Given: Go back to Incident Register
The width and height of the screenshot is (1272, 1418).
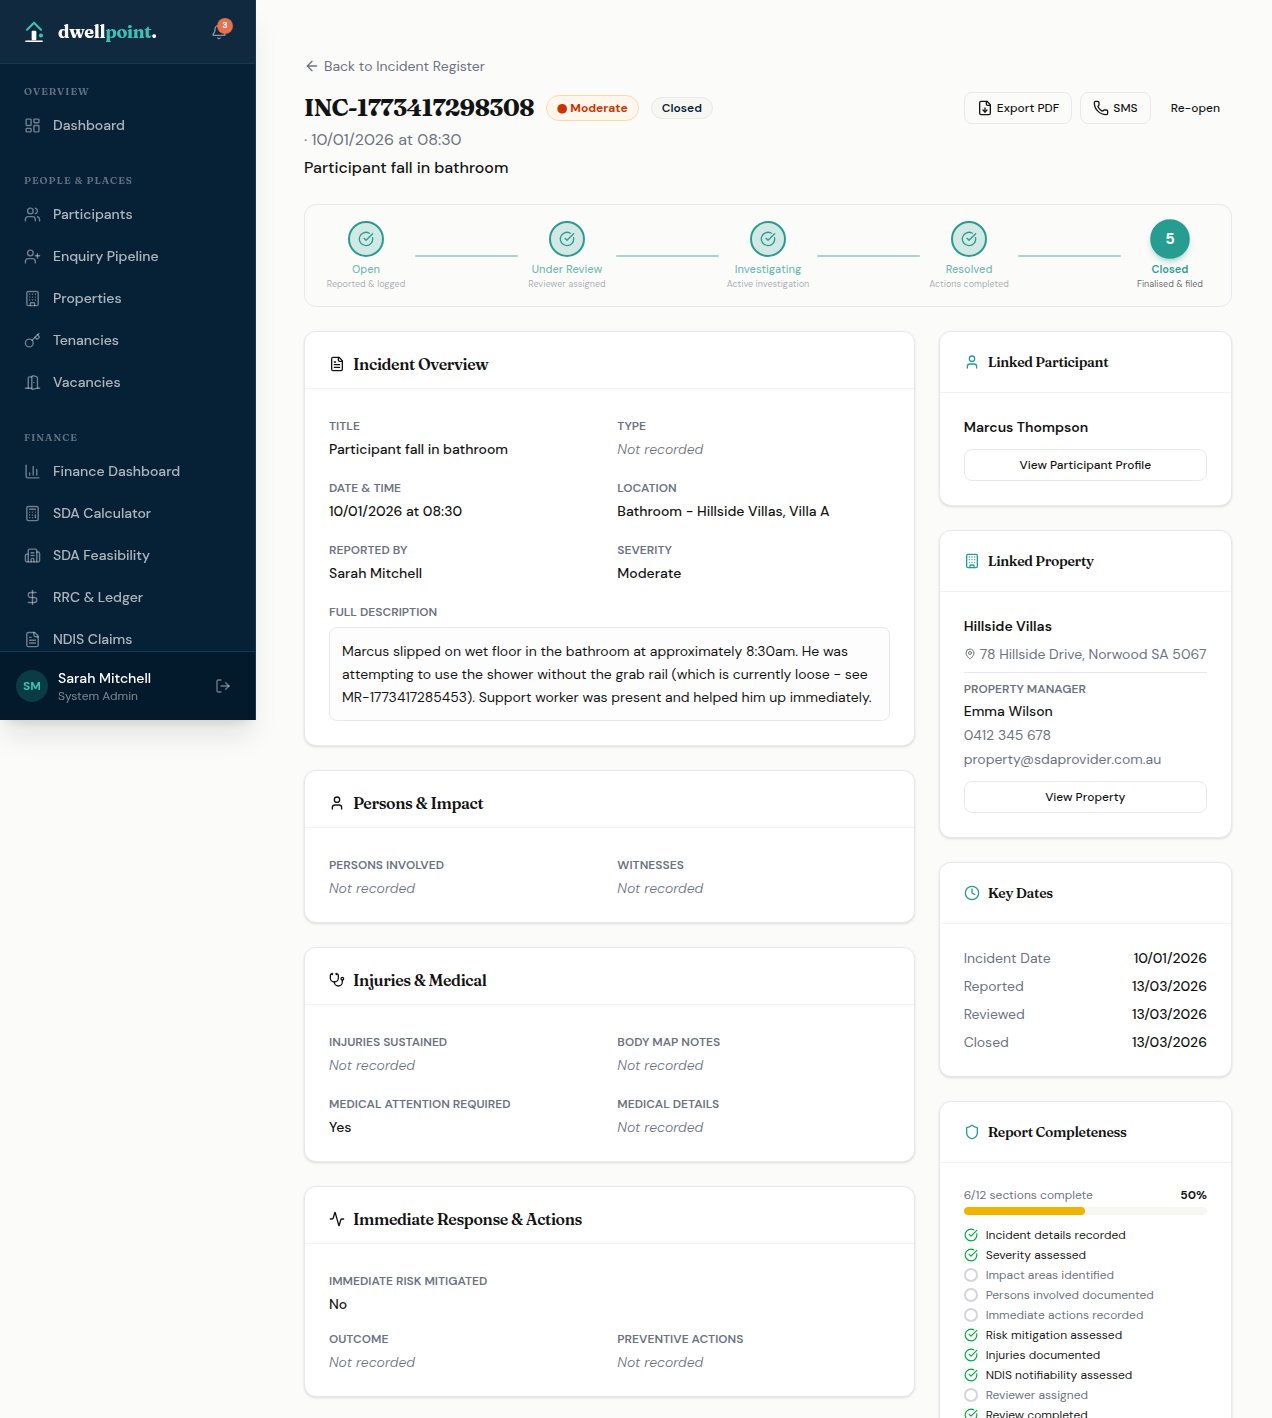Looking at the screenshot, I should point(395,66).
